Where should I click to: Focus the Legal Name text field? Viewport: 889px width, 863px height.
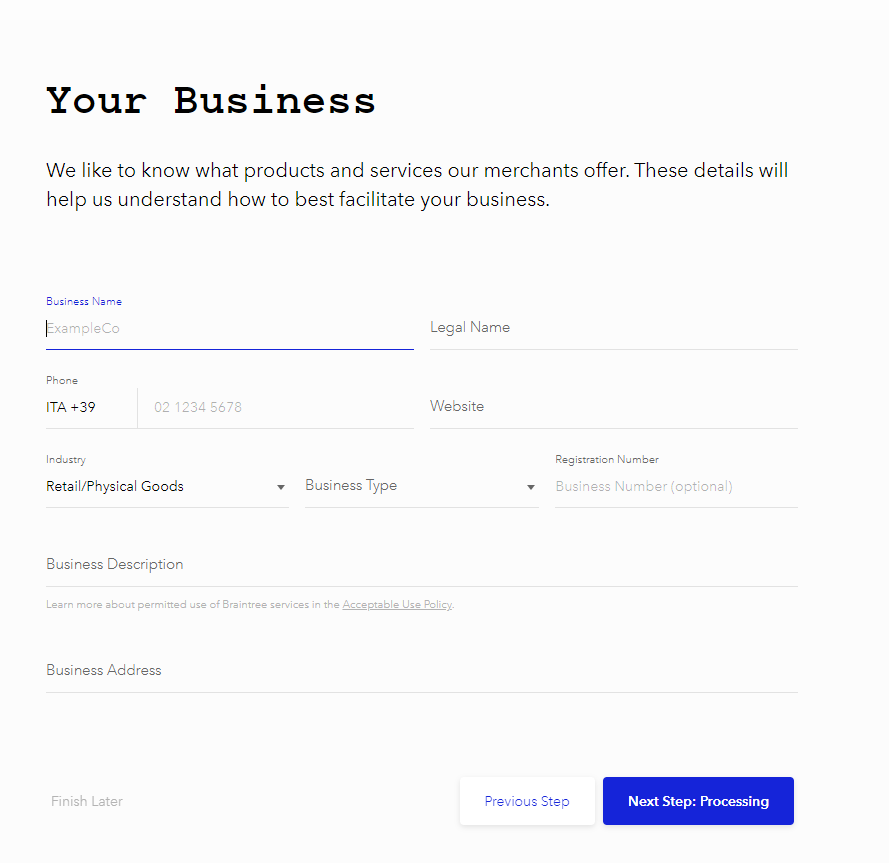(x=613, y=328)
